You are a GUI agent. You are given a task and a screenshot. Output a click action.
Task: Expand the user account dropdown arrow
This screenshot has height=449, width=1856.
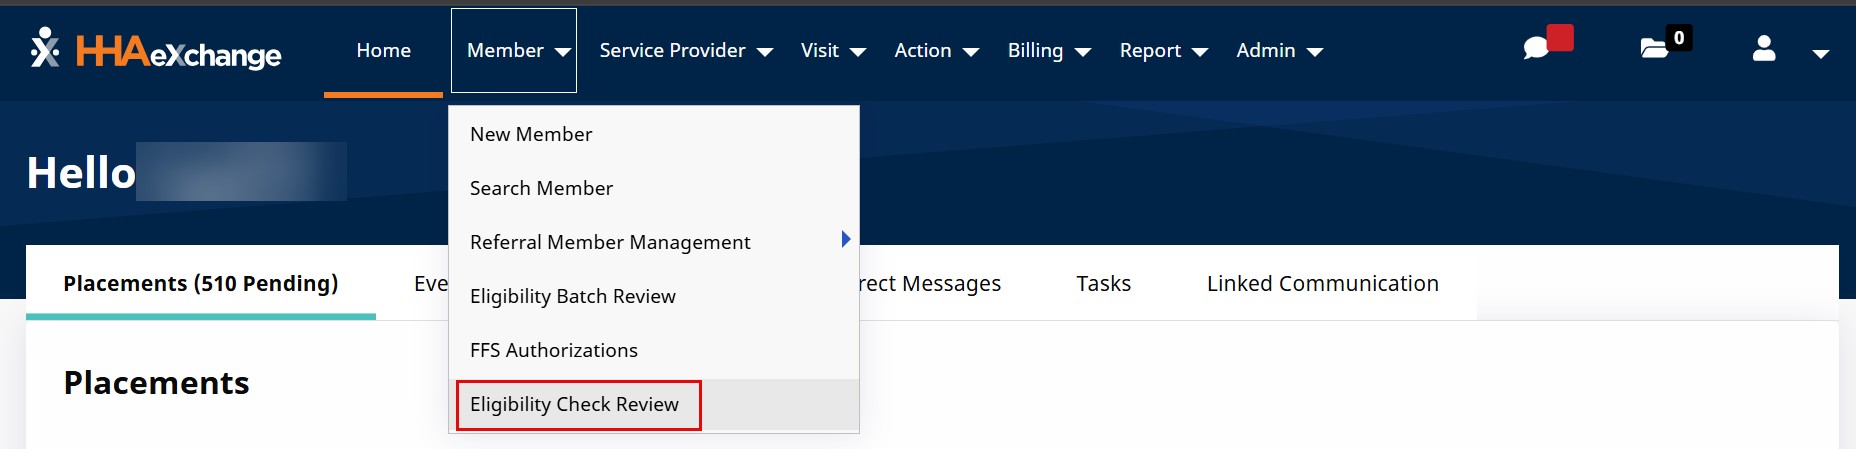pos(1820,54)
